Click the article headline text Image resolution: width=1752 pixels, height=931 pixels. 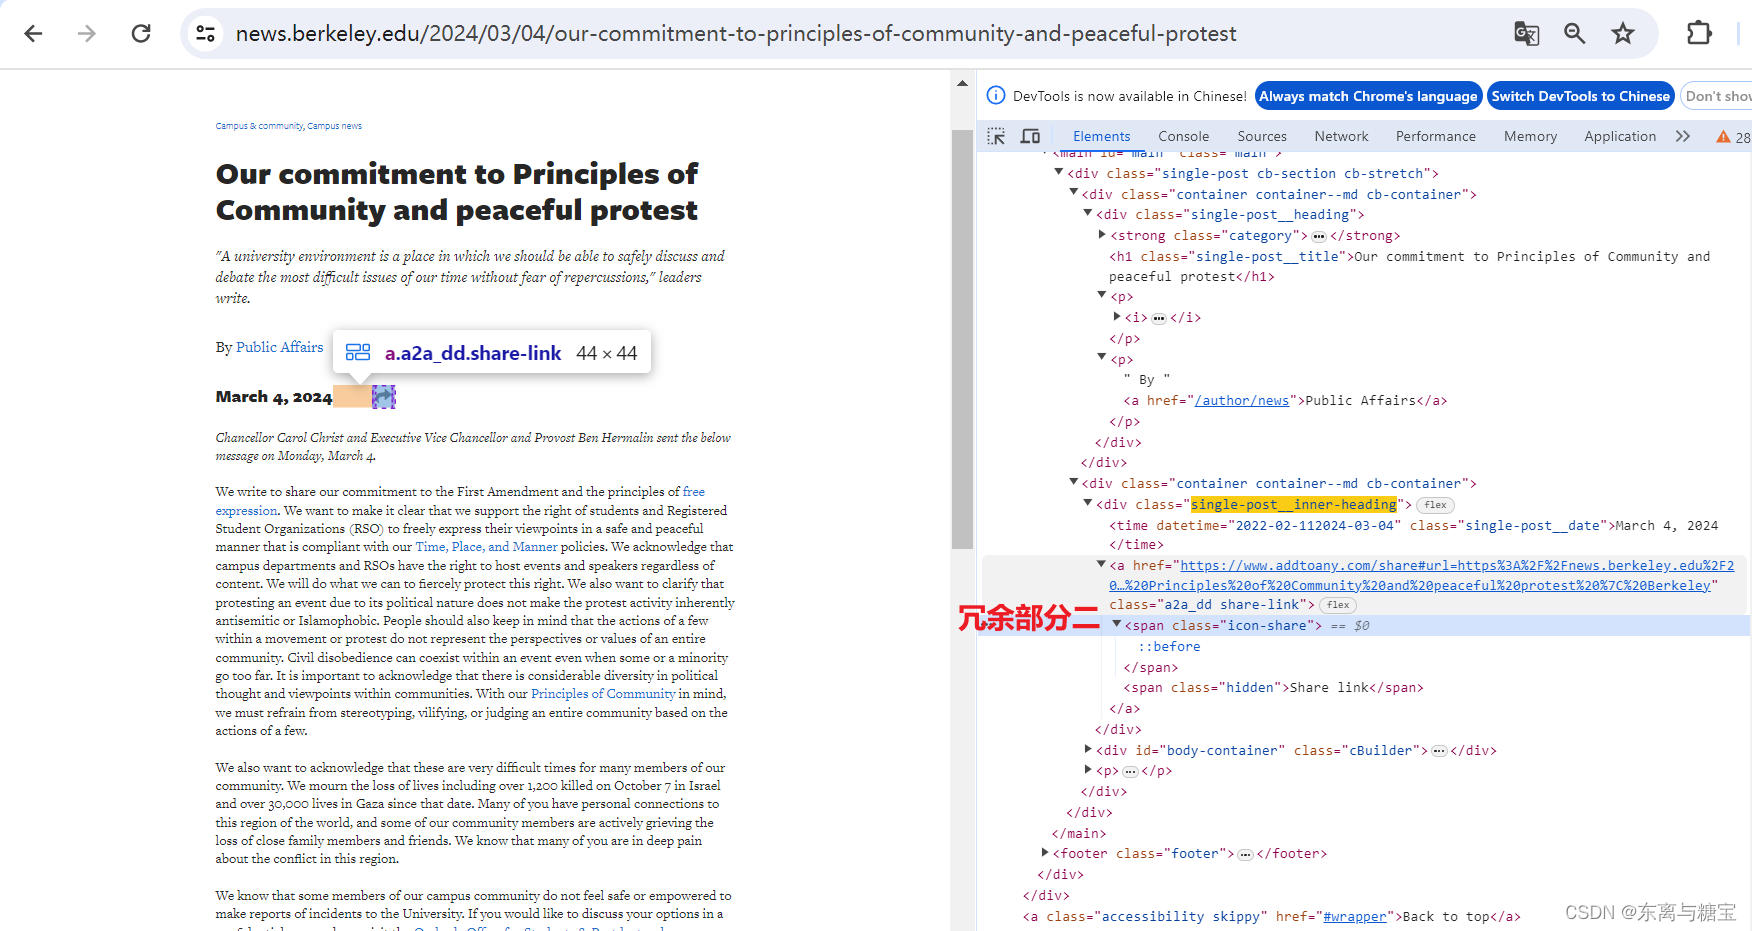pos(457,192)
